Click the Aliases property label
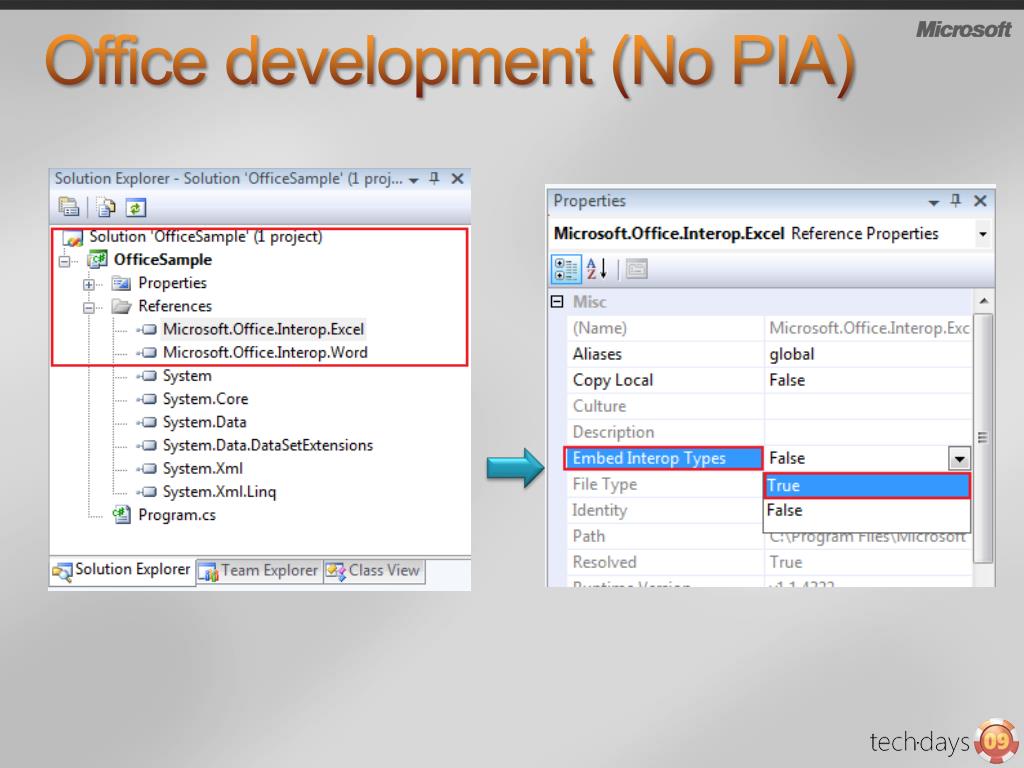 point(597,354)
